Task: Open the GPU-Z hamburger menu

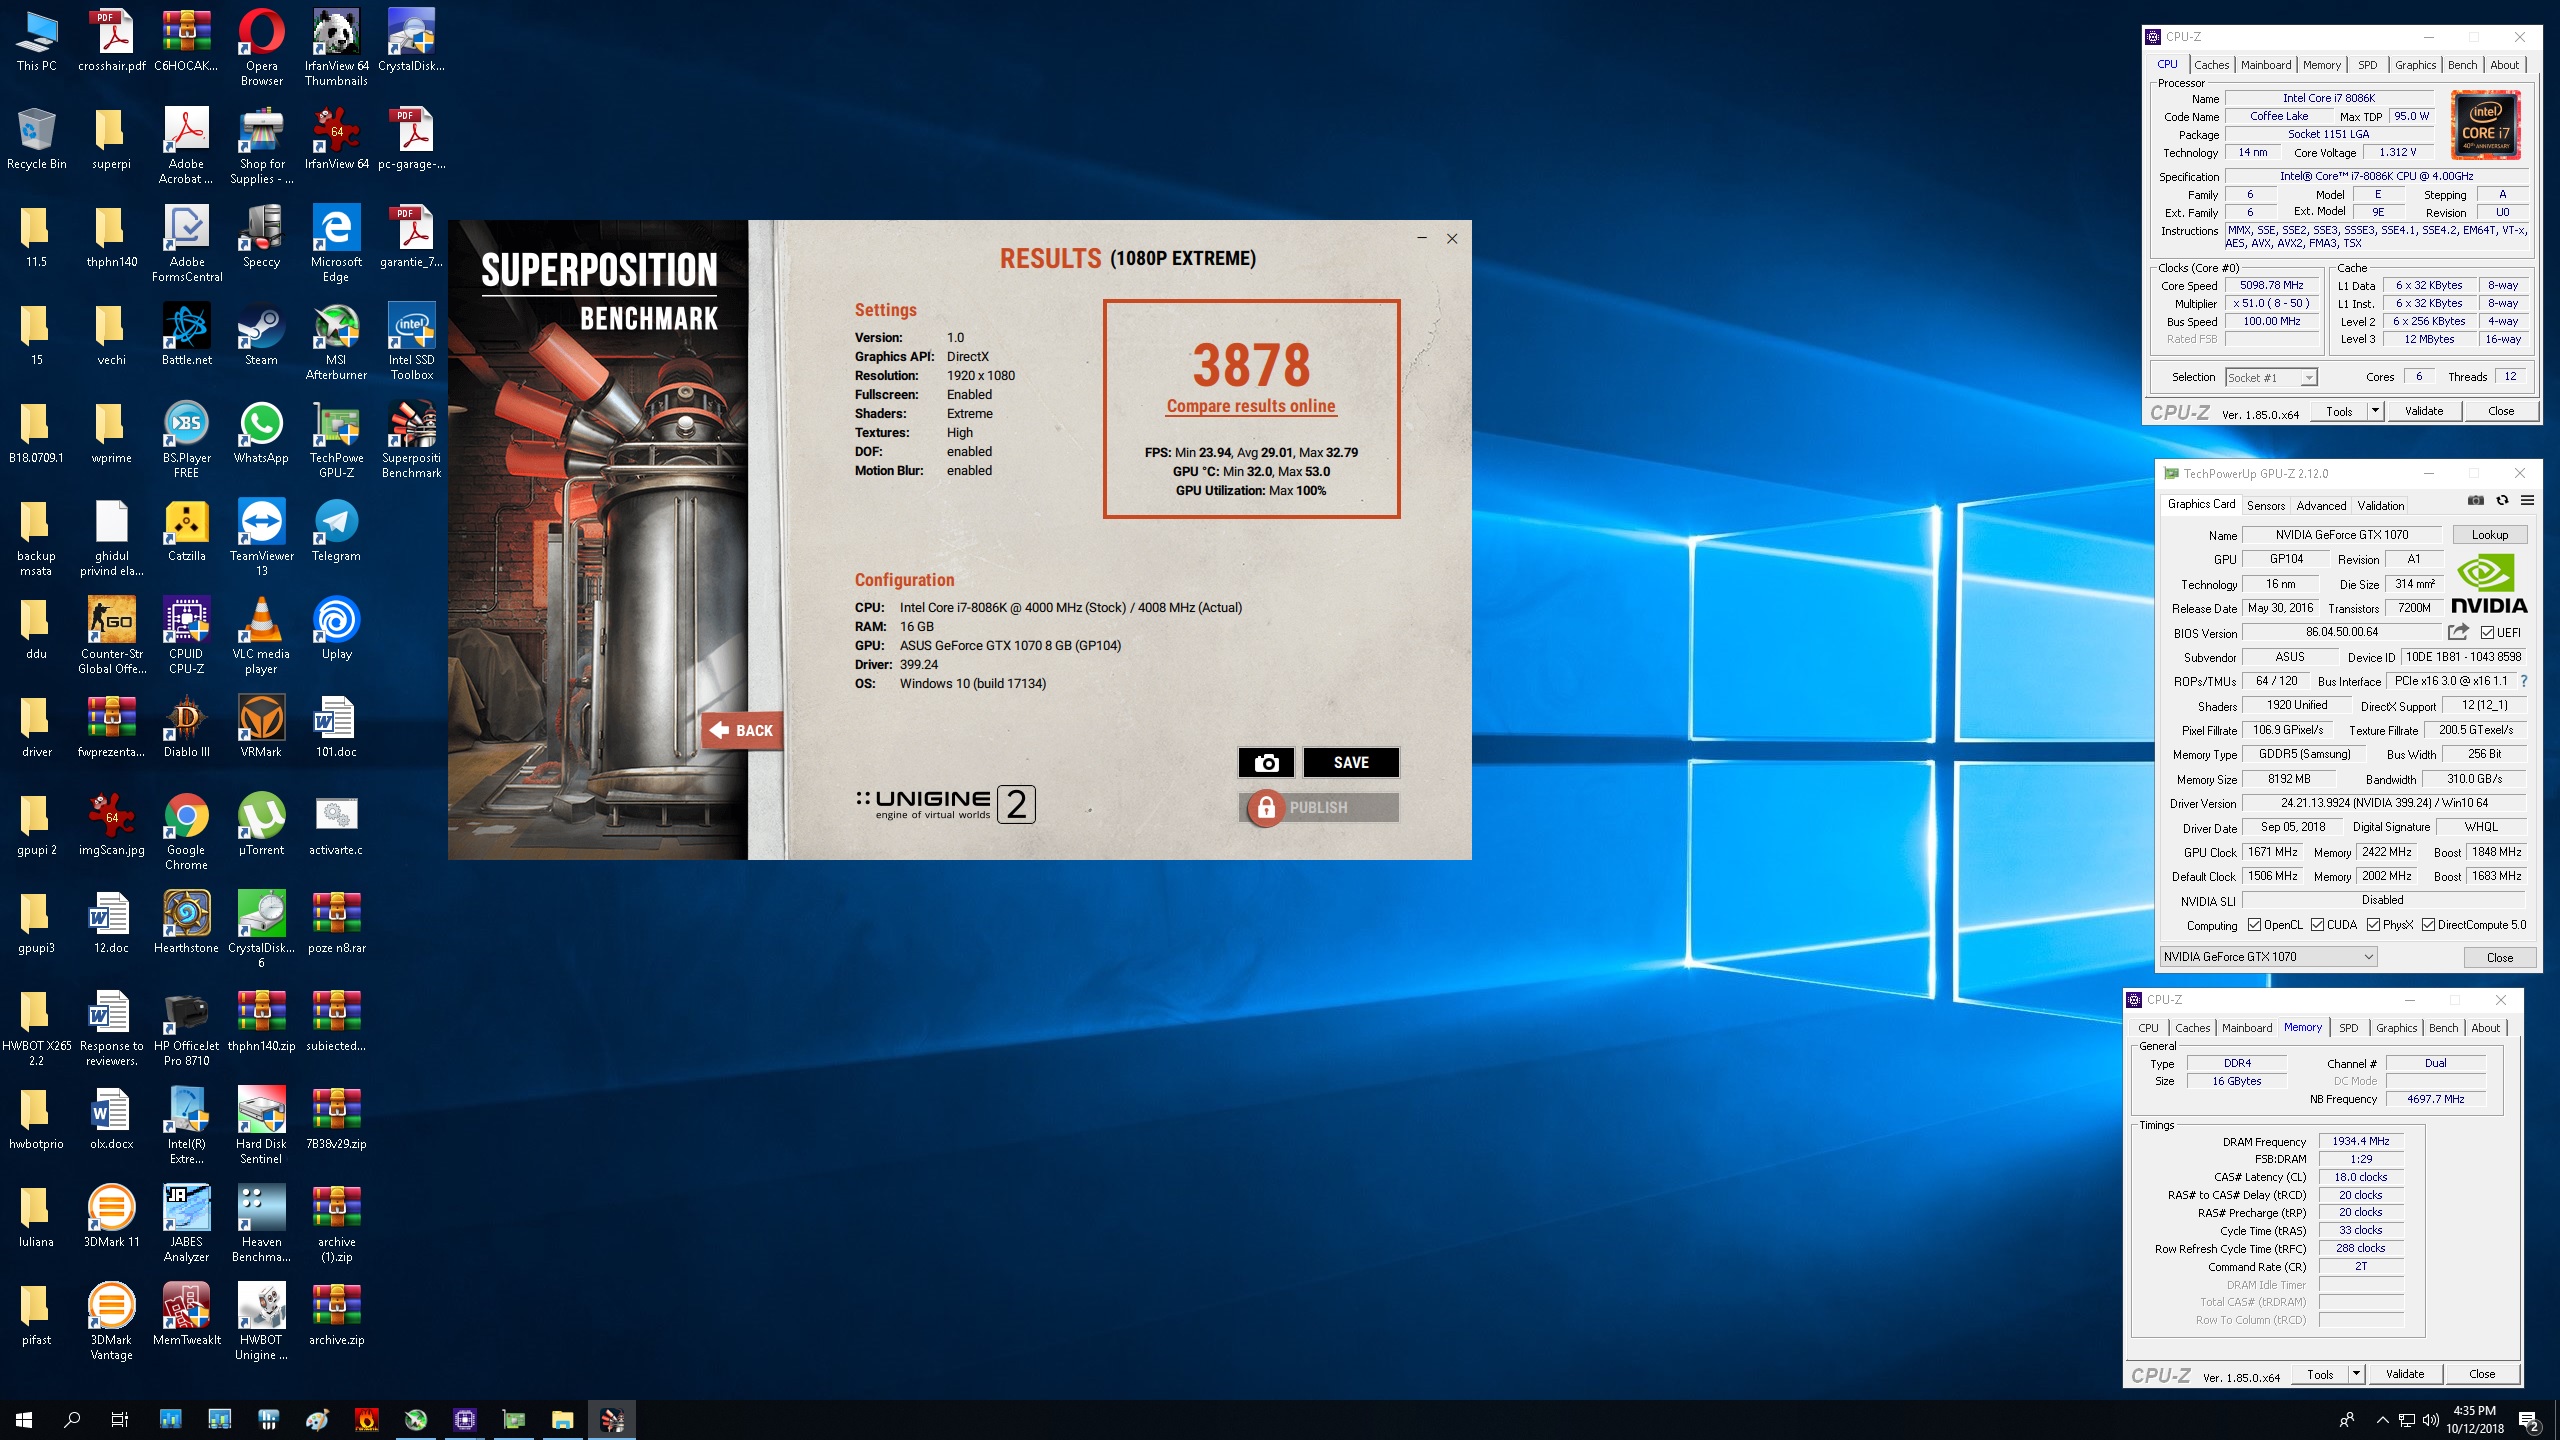Action: [x=2527, y=501]
